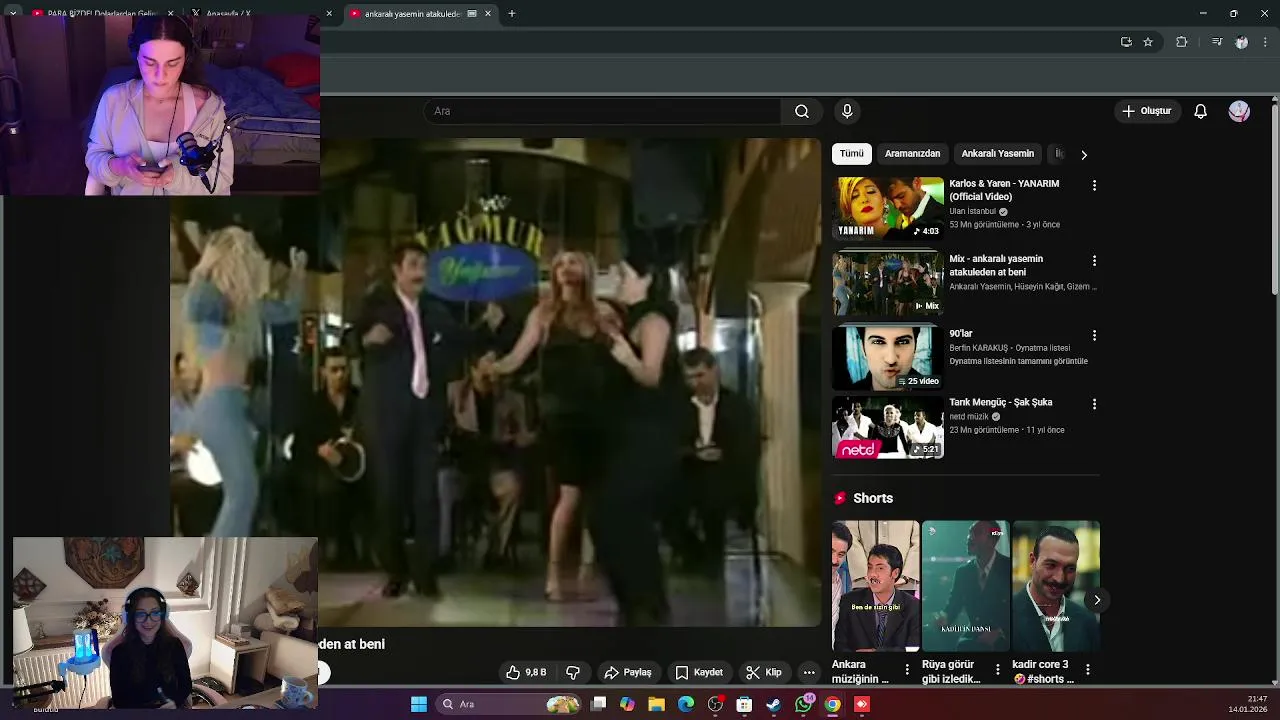Click the 90'lar playlist thumbnail
Image resolution: width=1280 pixels, height=720 pixels.
tap(888, 358)
